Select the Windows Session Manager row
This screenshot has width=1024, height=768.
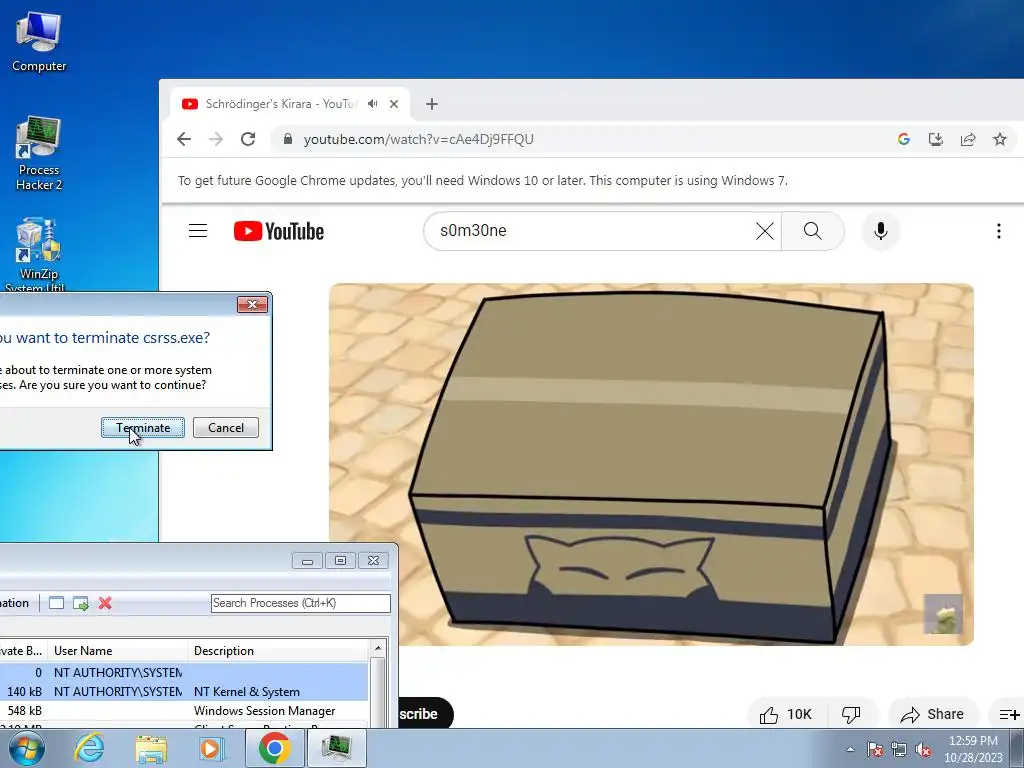pyautogui.click(x=184, y=711)
